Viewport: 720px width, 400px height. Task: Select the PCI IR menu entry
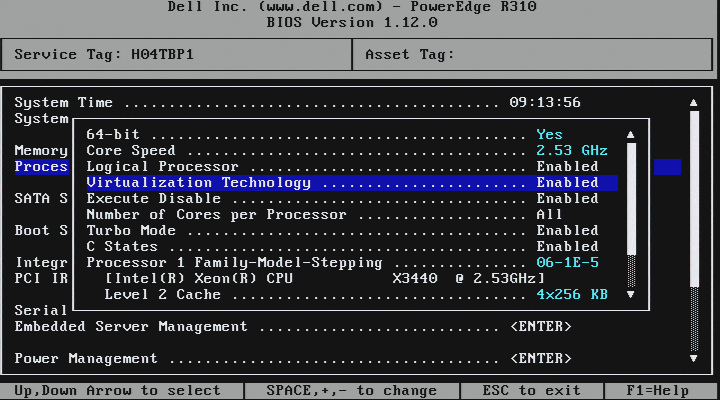click(x=41, y=278)
